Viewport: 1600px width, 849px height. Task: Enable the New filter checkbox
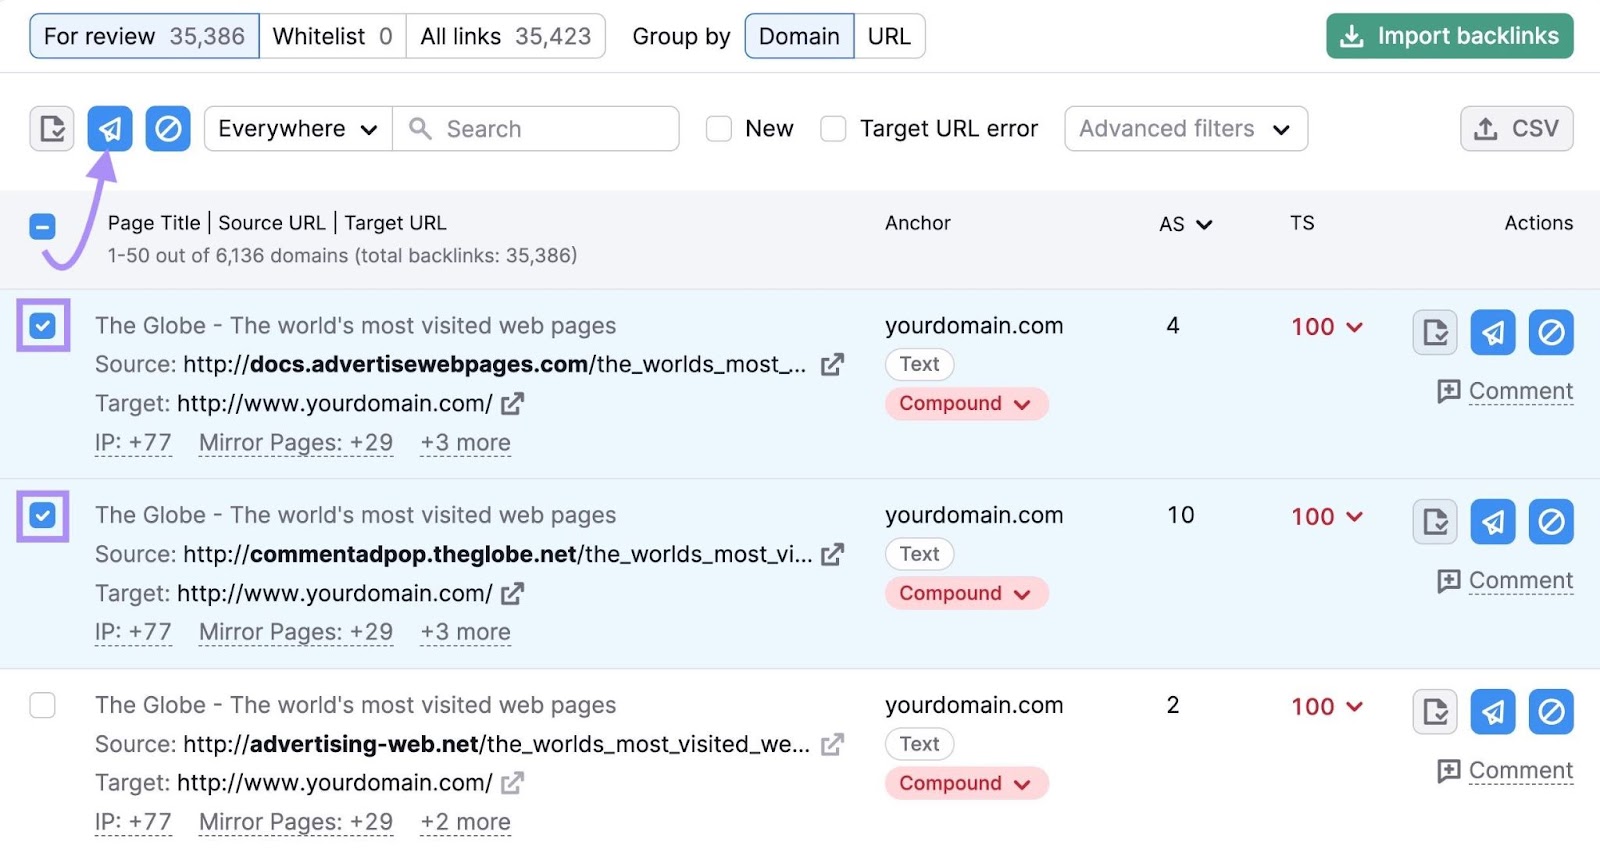pyautogui.click(x=719, y=129)
